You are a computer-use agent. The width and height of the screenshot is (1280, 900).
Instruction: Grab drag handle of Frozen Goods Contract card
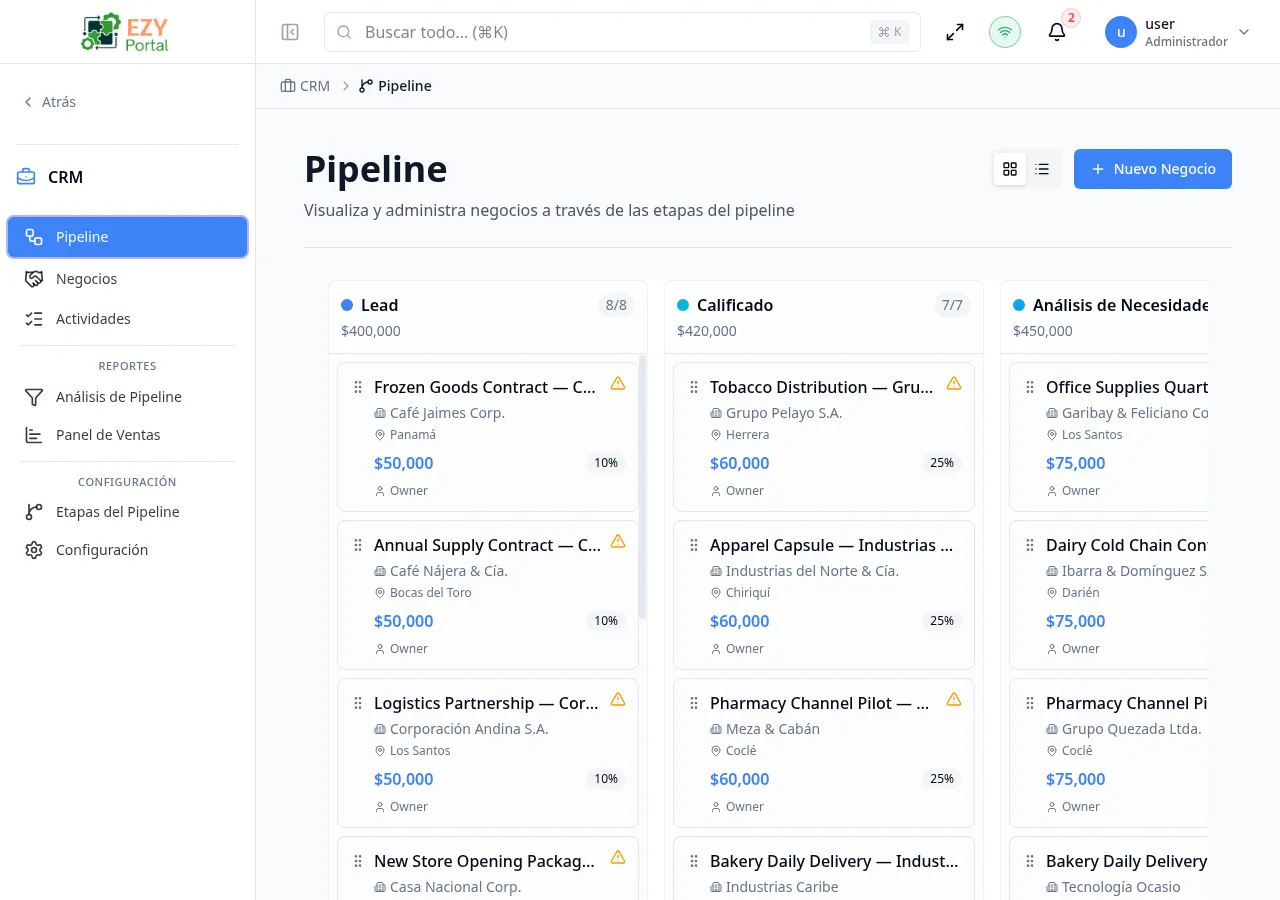[x=358, y=387]
